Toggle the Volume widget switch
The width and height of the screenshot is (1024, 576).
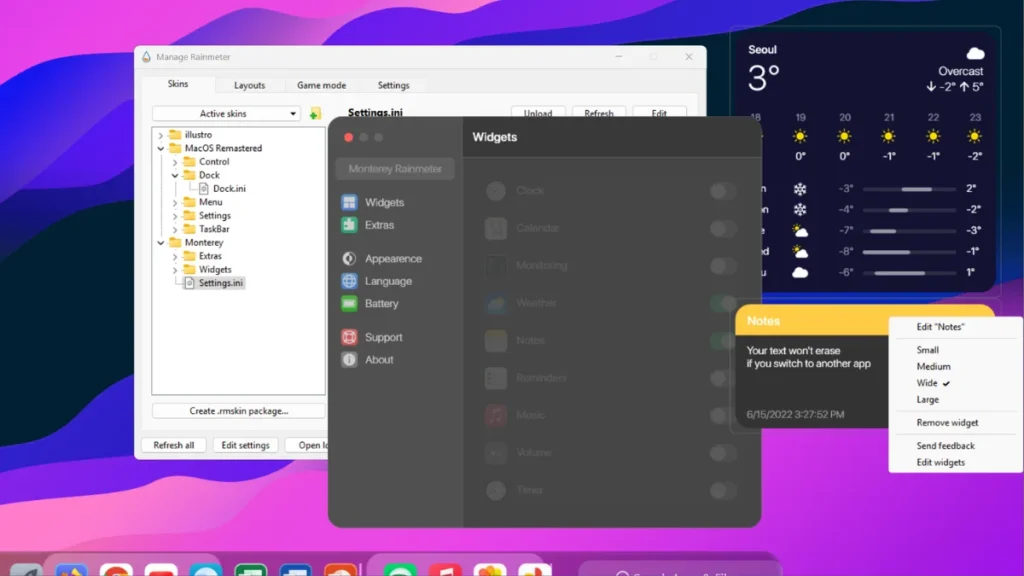click(x=723, y=453)
